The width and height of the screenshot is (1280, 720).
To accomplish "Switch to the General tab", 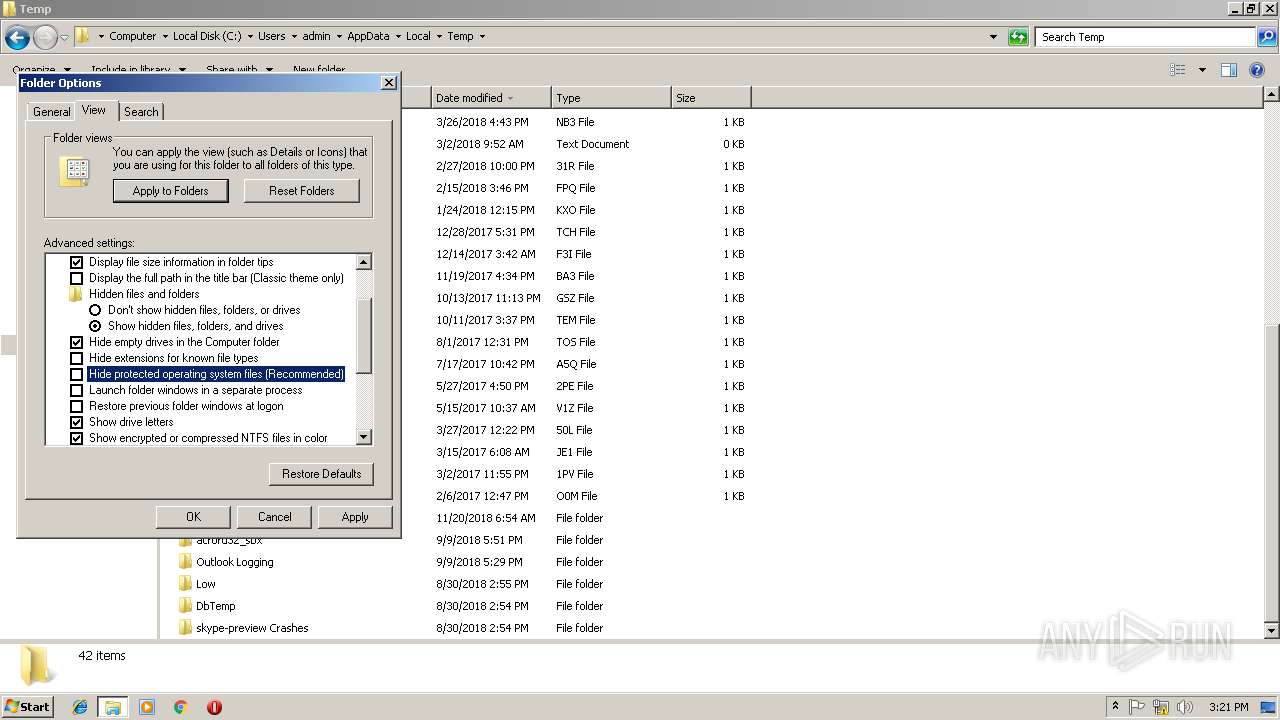I will click(51, 112).
